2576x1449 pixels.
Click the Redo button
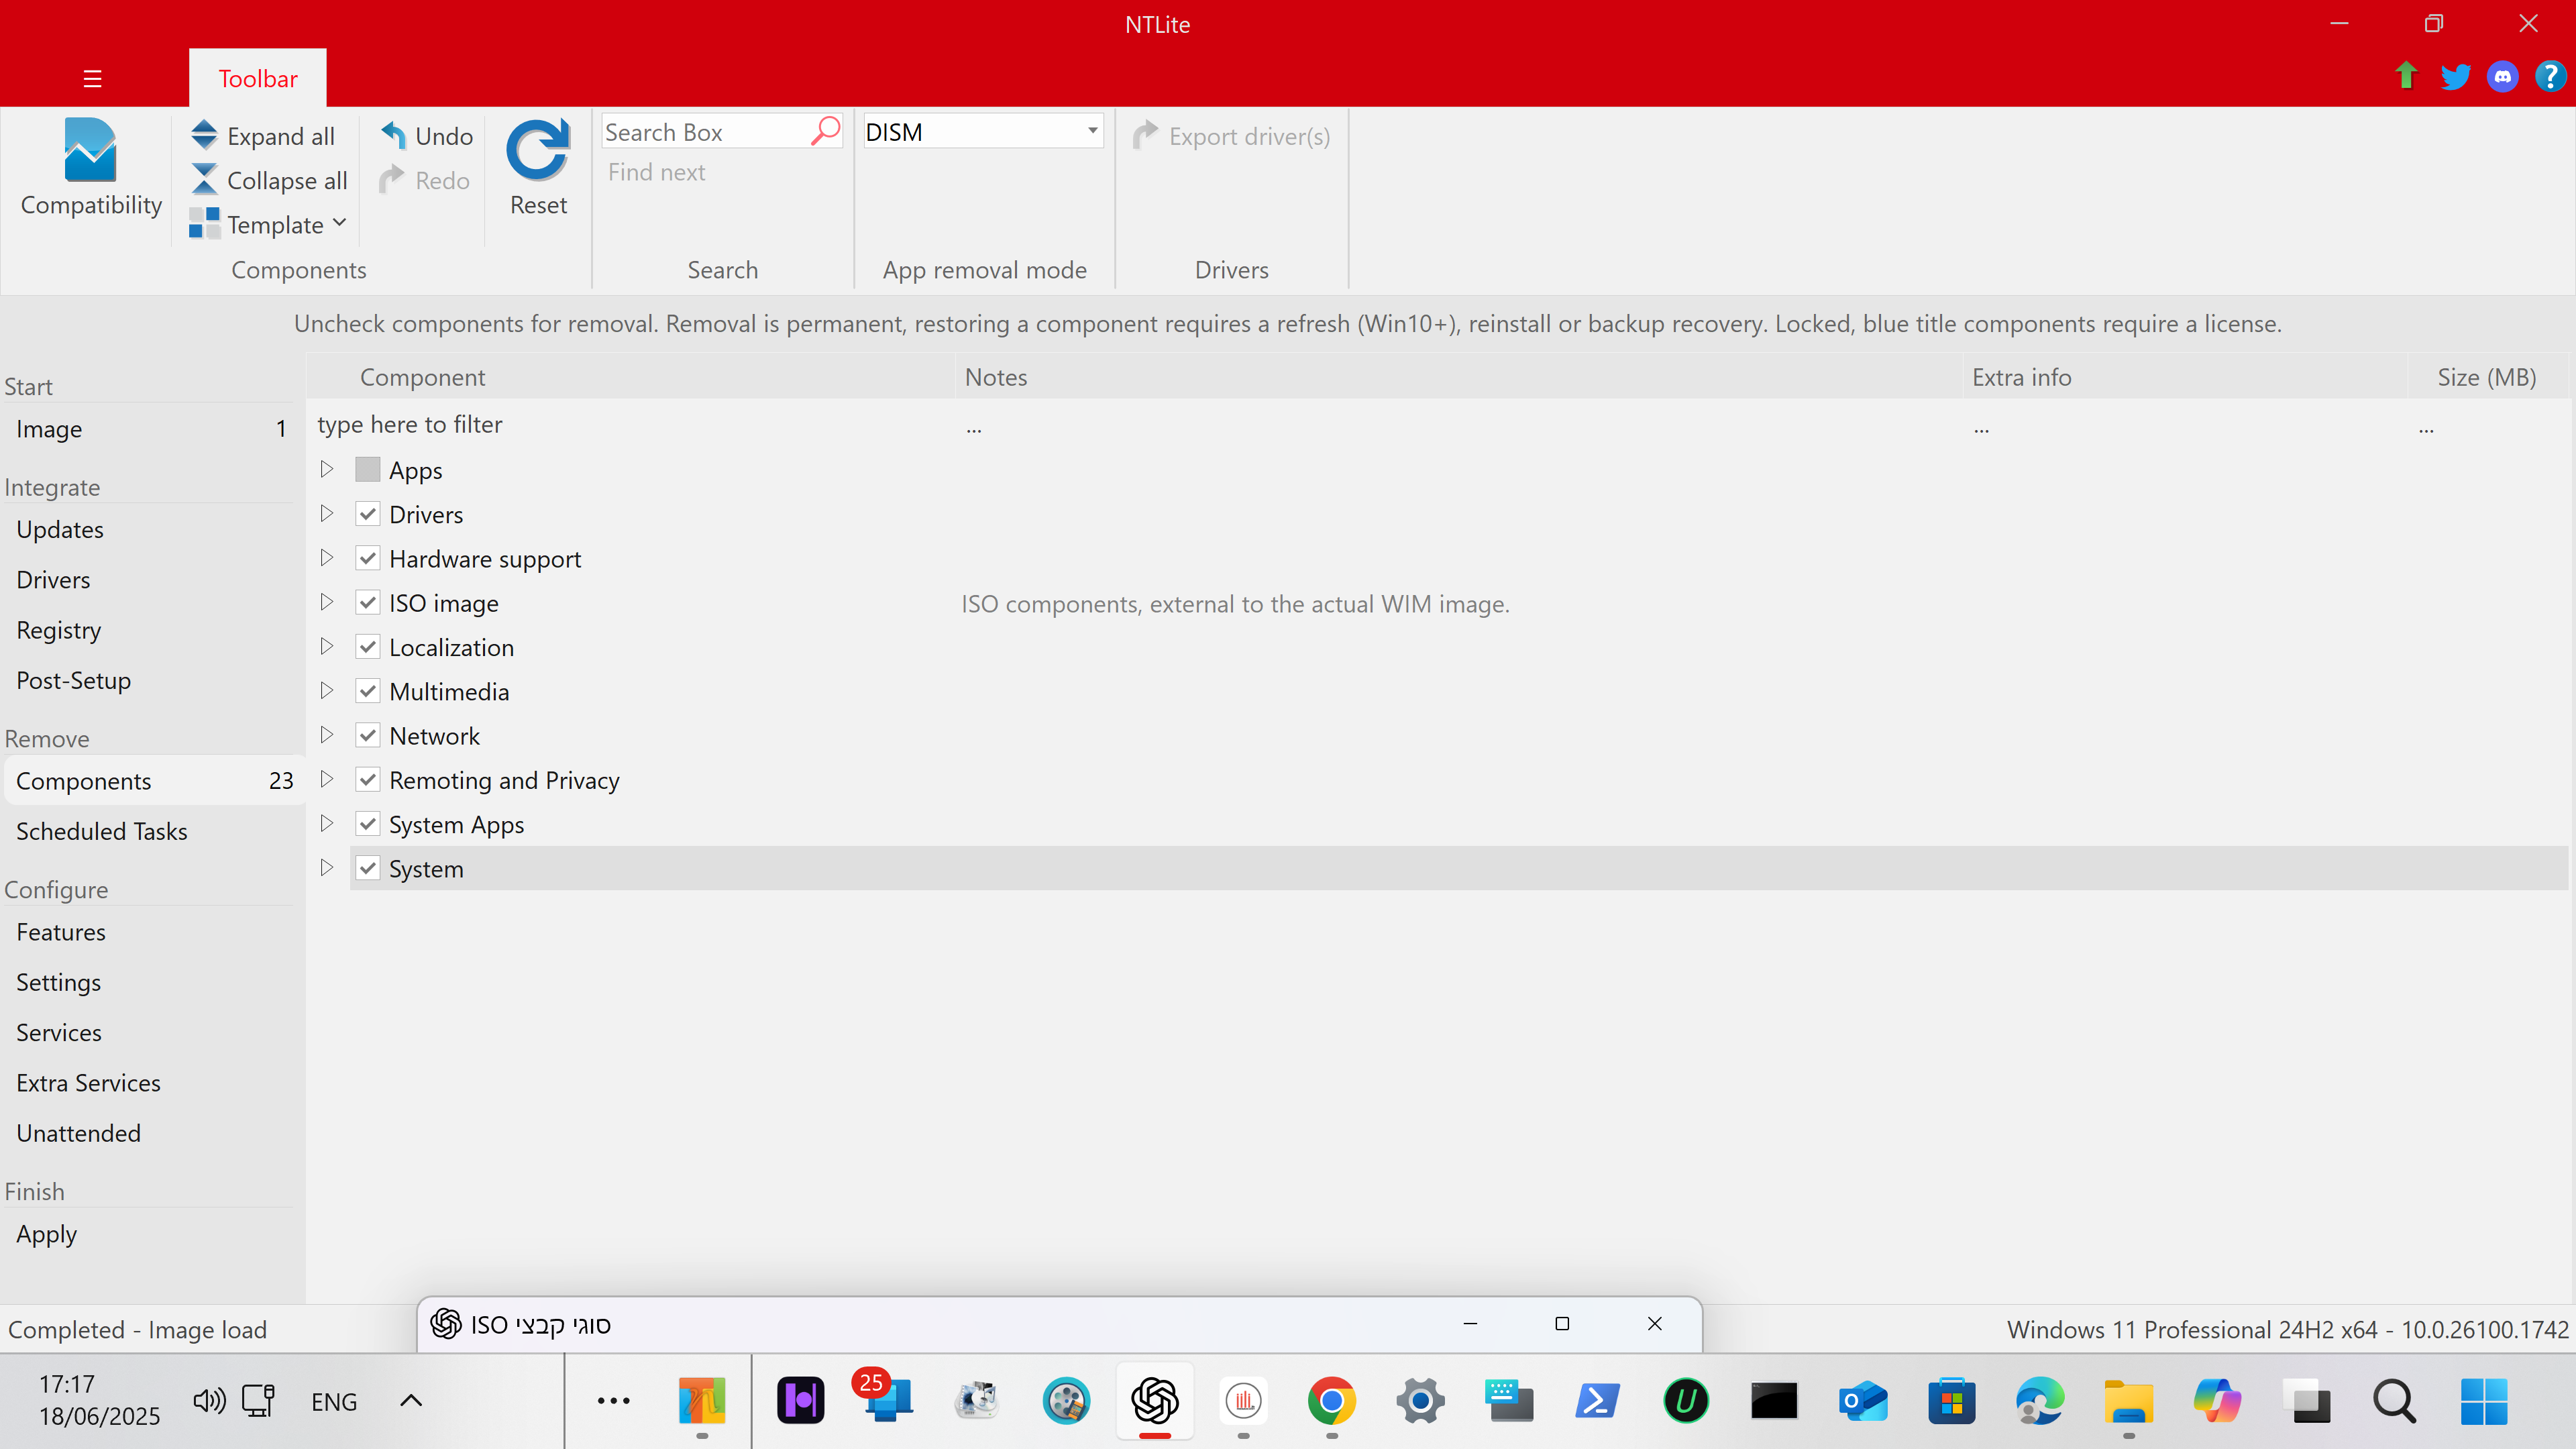point(425,180)
